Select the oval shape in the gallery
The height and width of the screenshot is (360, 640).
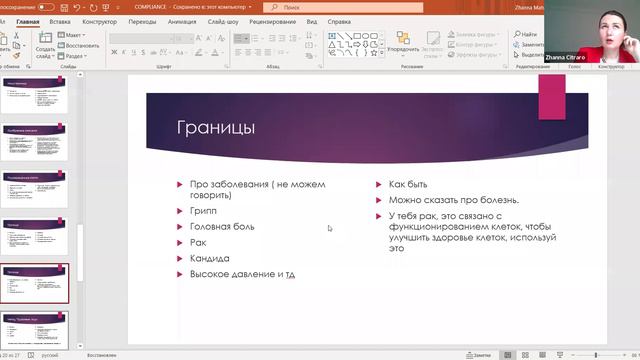tap(365, 36)
